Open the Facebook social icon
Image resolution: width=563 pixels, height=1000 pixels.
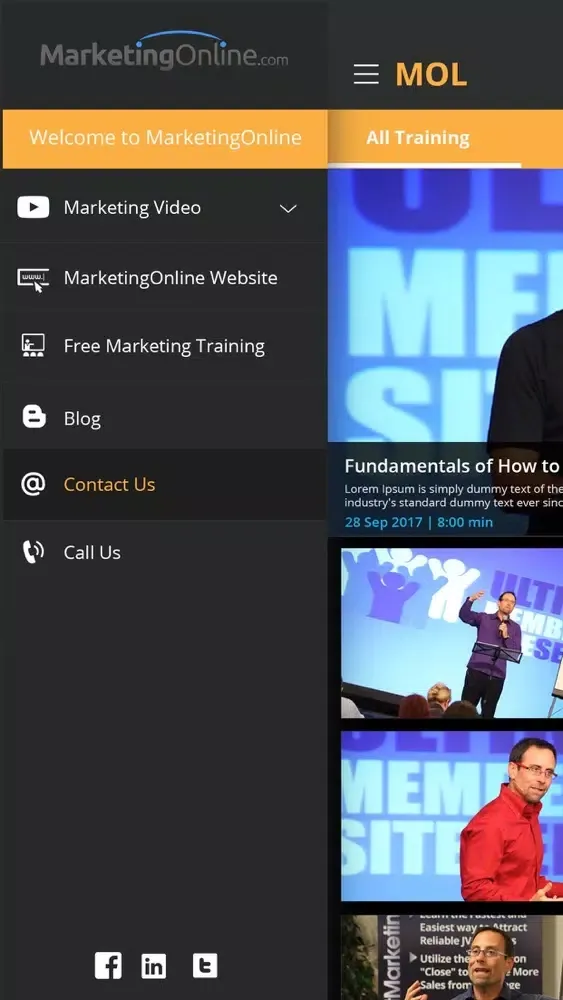tap(108, 966)
